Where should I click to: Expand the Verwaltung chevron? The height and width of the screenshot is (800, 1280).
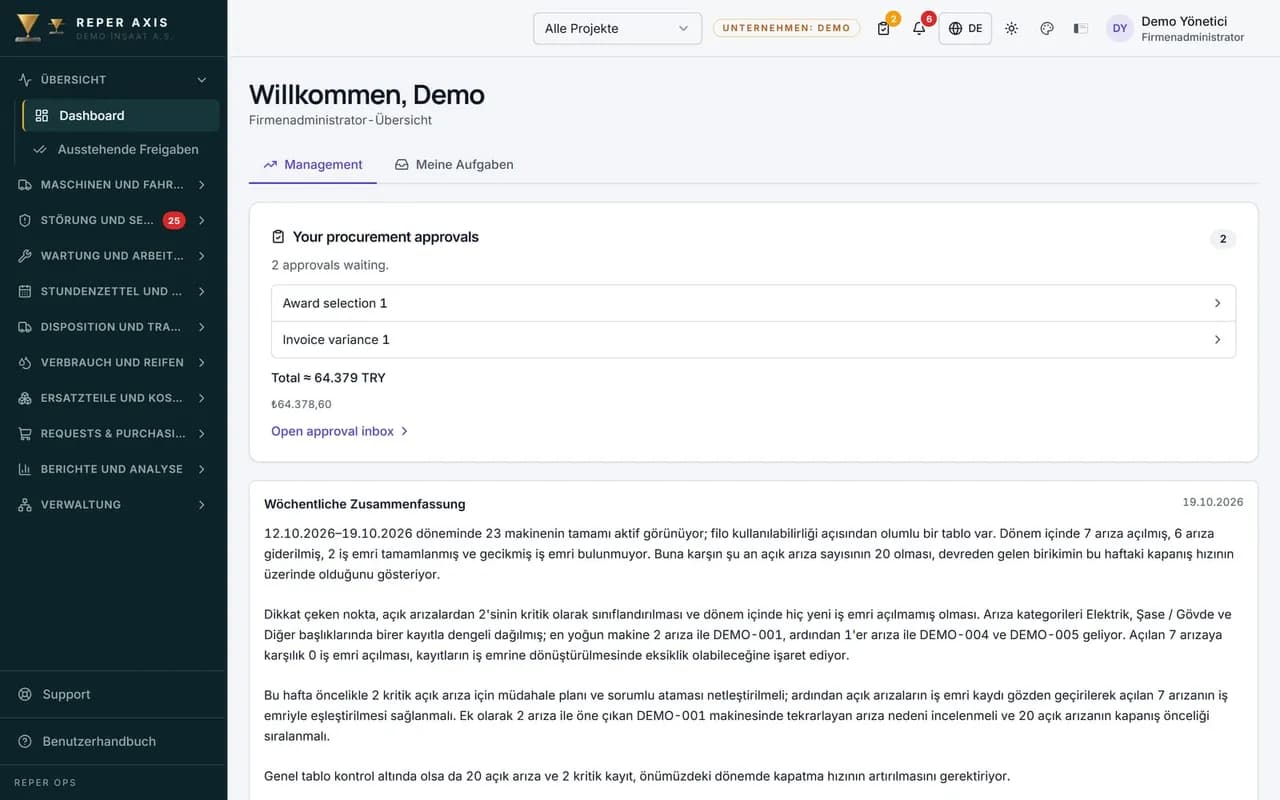pyautogui.click(x=202, y=505)
